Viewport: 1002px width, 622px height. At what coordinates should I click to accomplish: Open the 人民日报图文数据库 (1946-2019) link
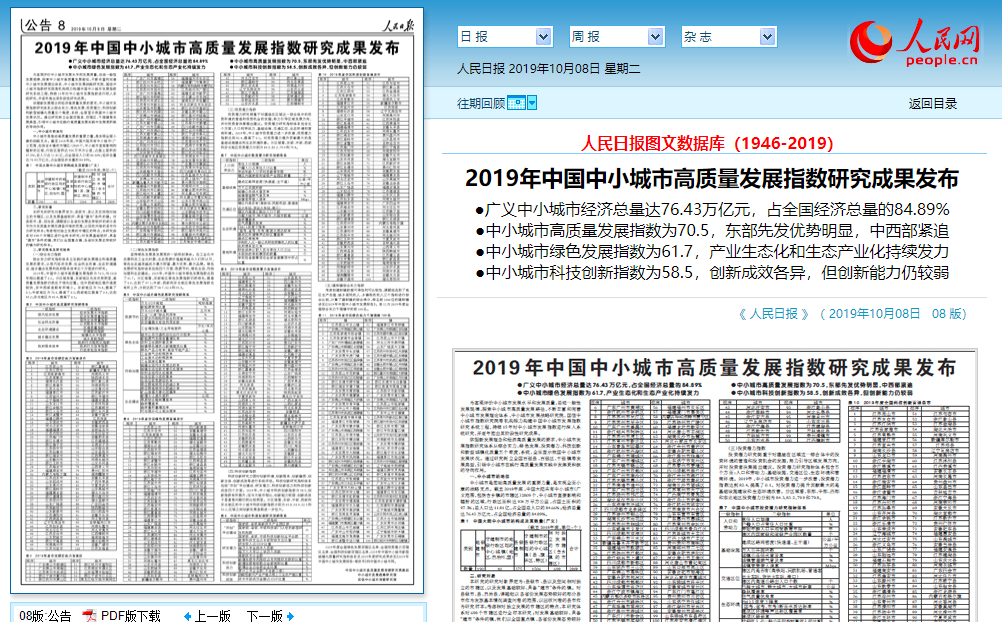tap(707, 143)
